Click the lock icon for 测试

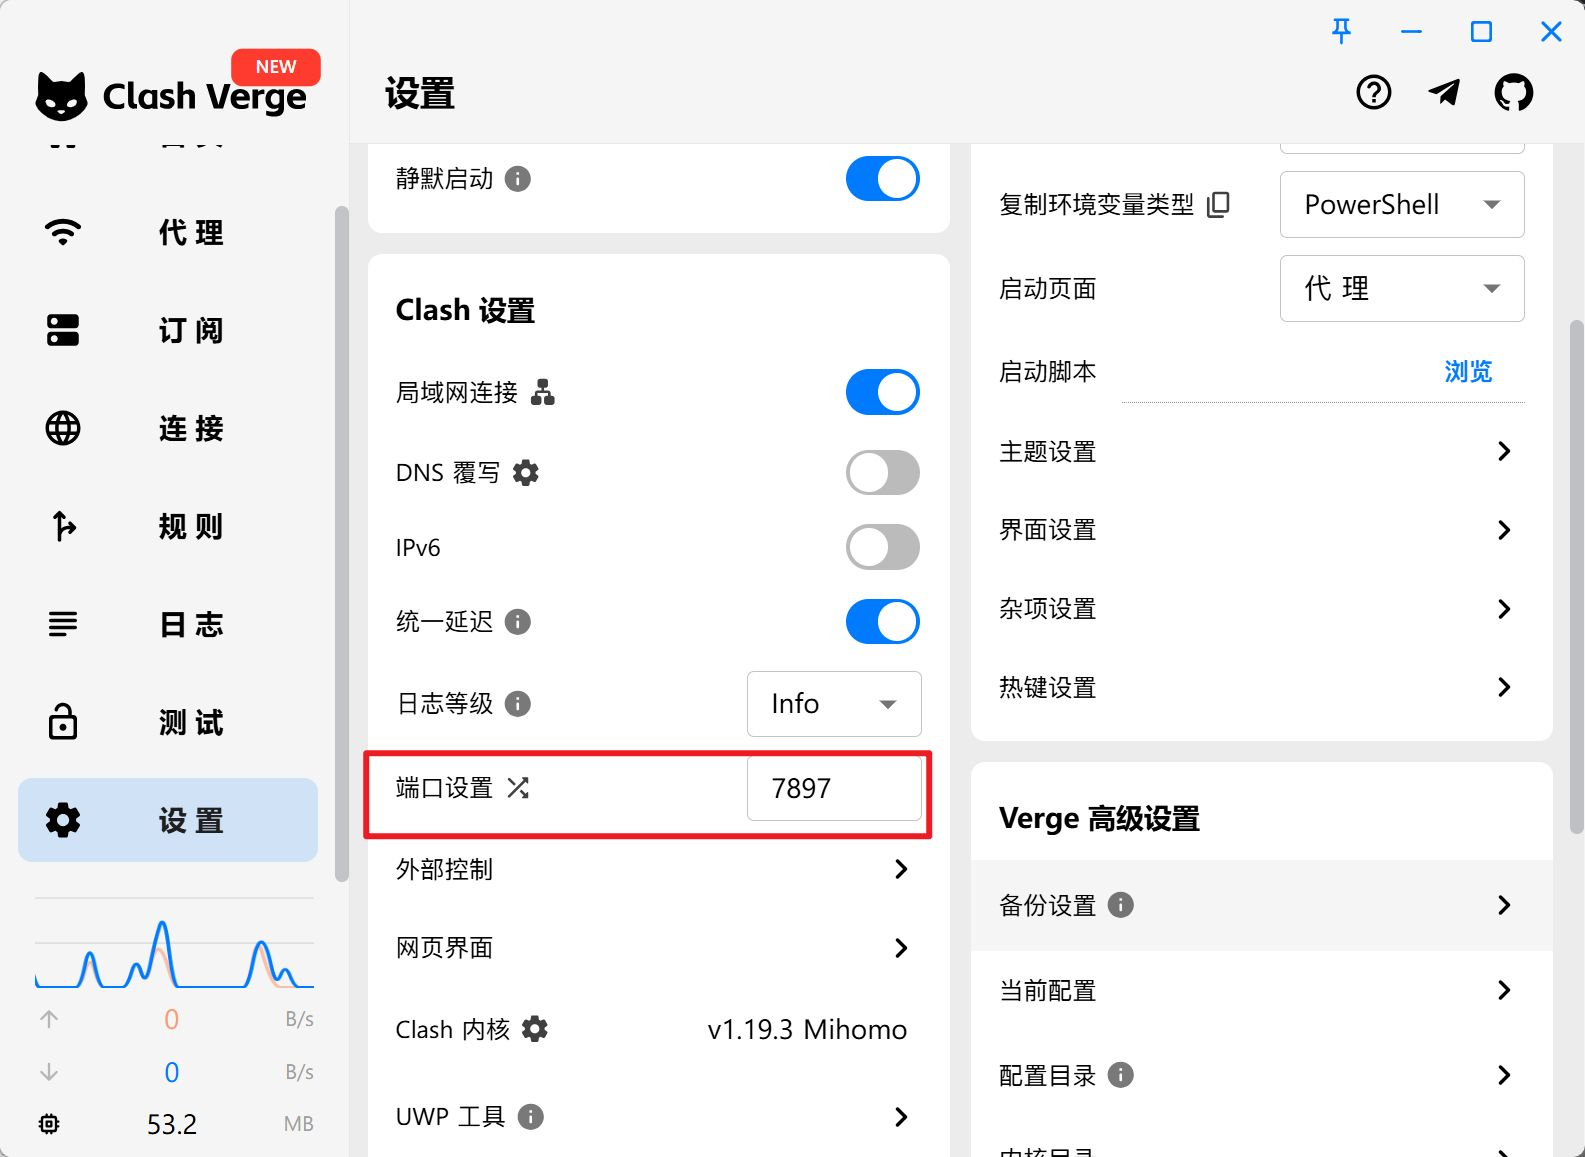63,722
